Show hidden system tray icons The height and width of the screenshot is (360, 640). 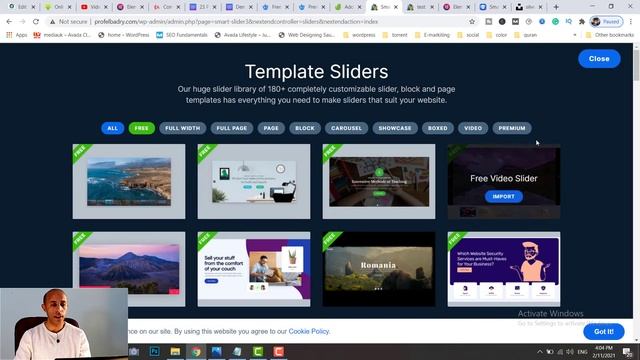click(540, 352)
